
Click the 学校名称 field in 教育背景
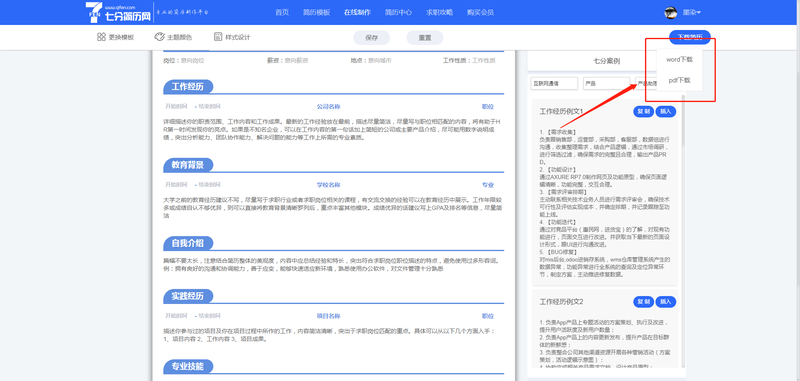click(329, 185)
